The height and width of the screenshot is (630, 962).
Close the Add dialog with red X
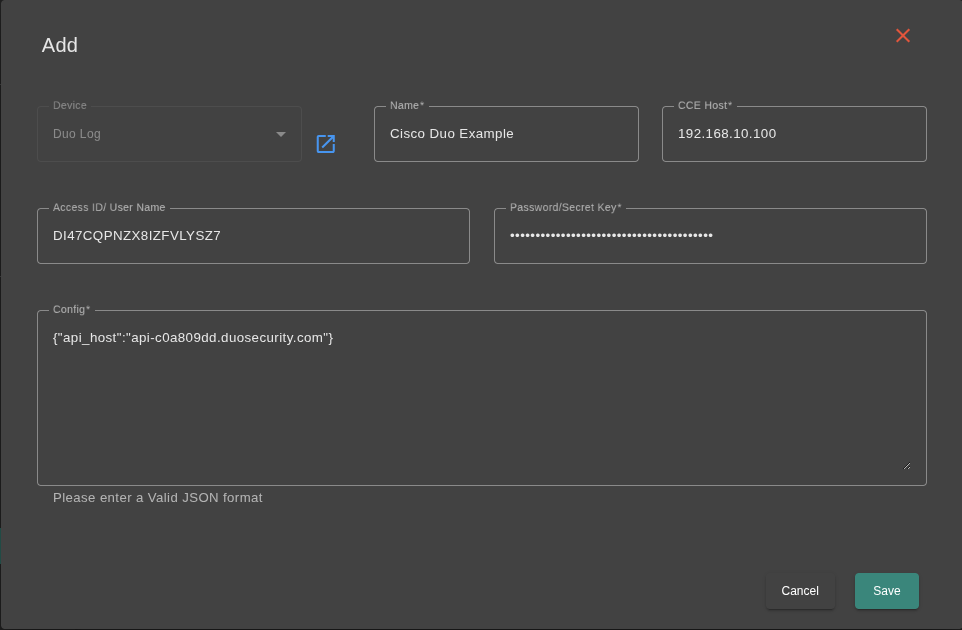[x=902, y=36]
